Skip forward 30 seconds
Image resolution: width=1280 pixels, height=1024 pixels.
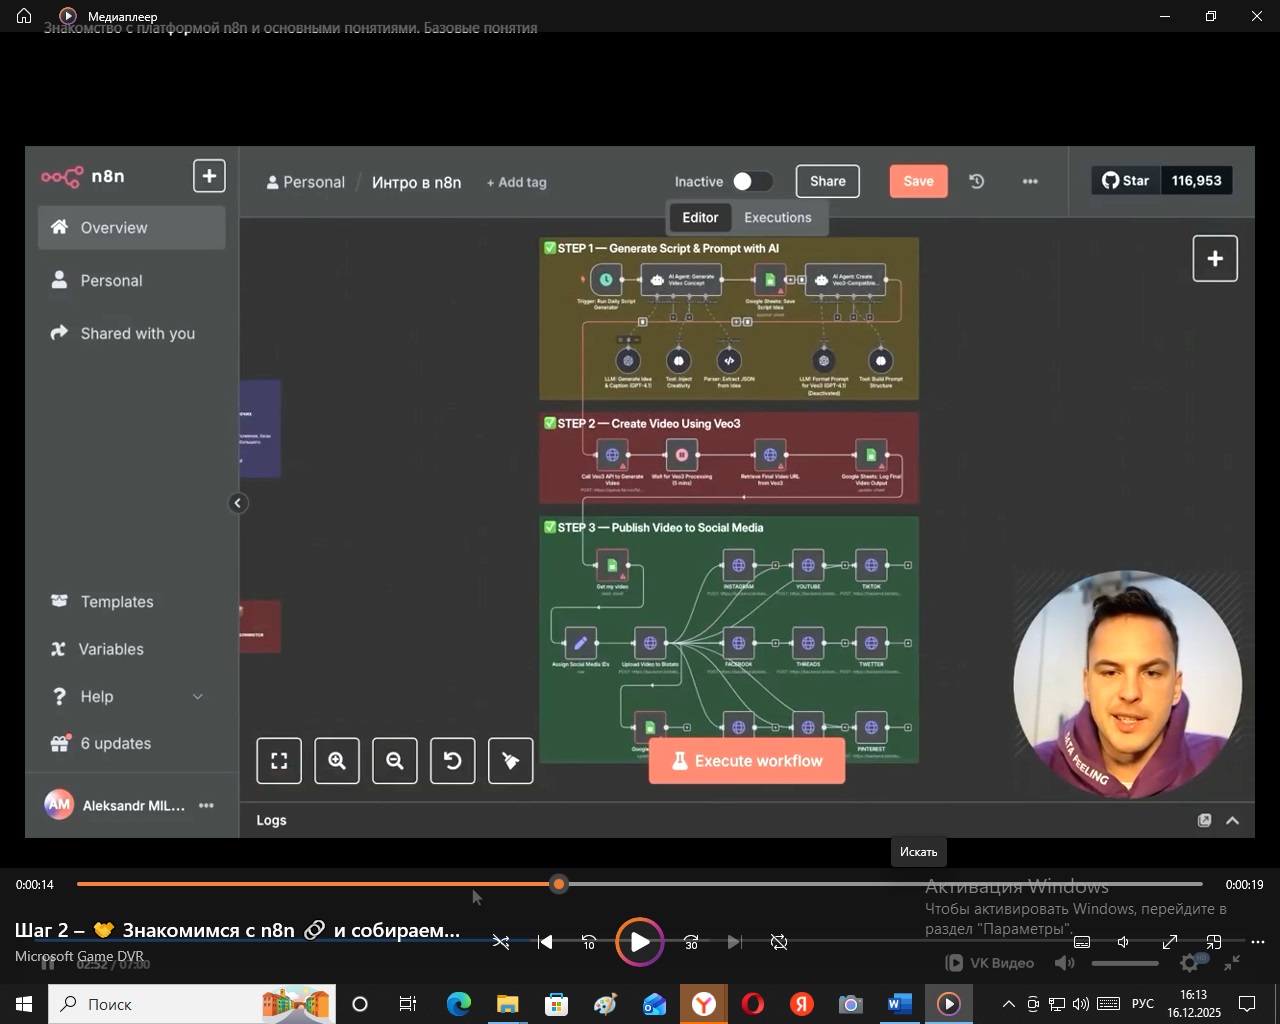pyautogui.click(x=691, y=942)
